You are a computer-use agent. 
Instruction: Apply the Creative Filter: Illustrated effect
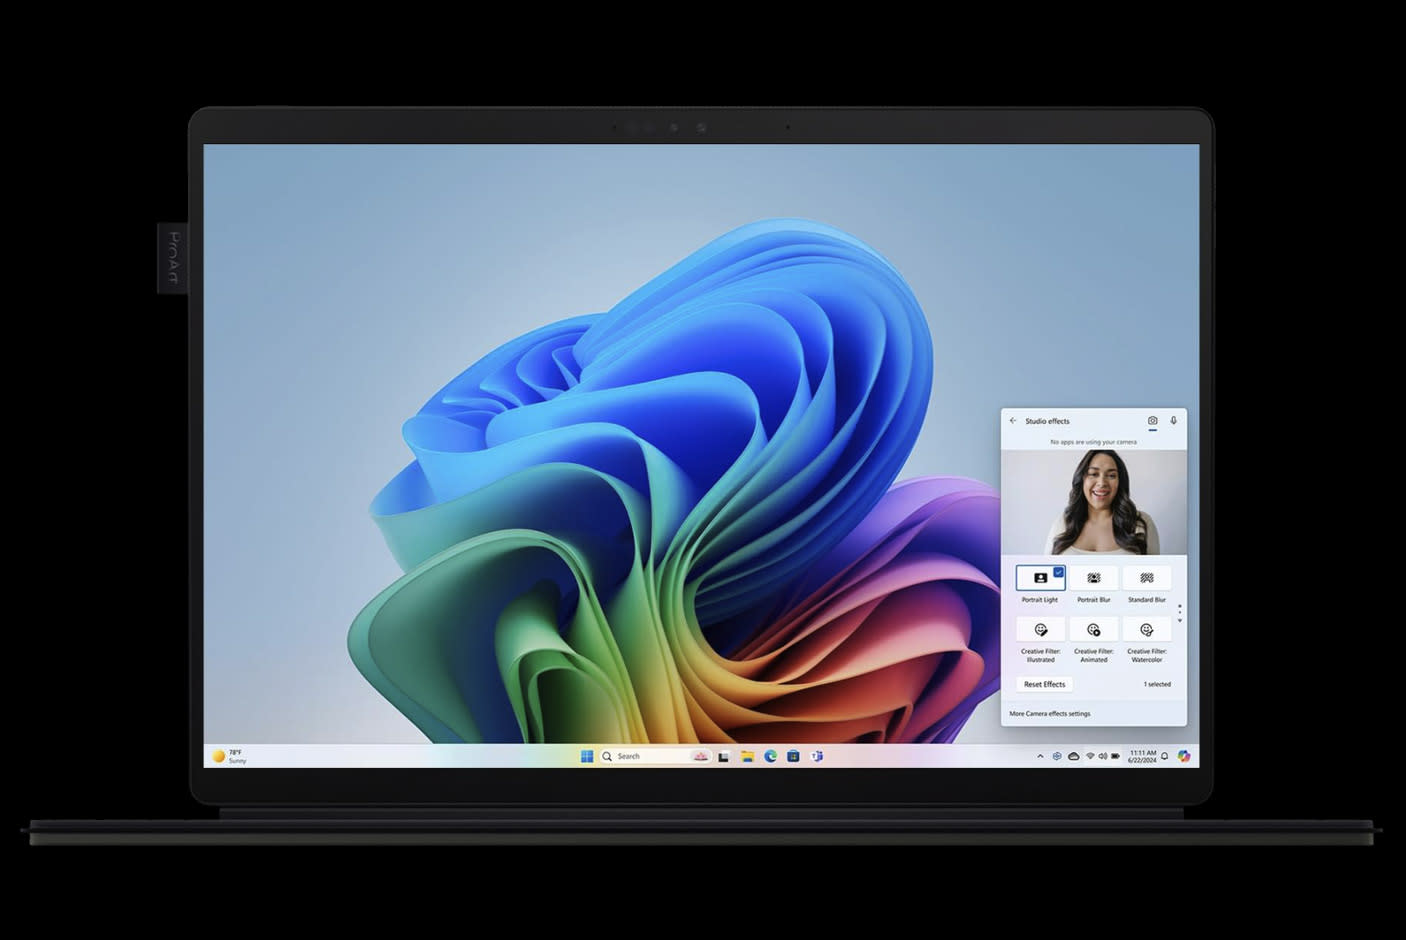click(x=1040, y=630)
